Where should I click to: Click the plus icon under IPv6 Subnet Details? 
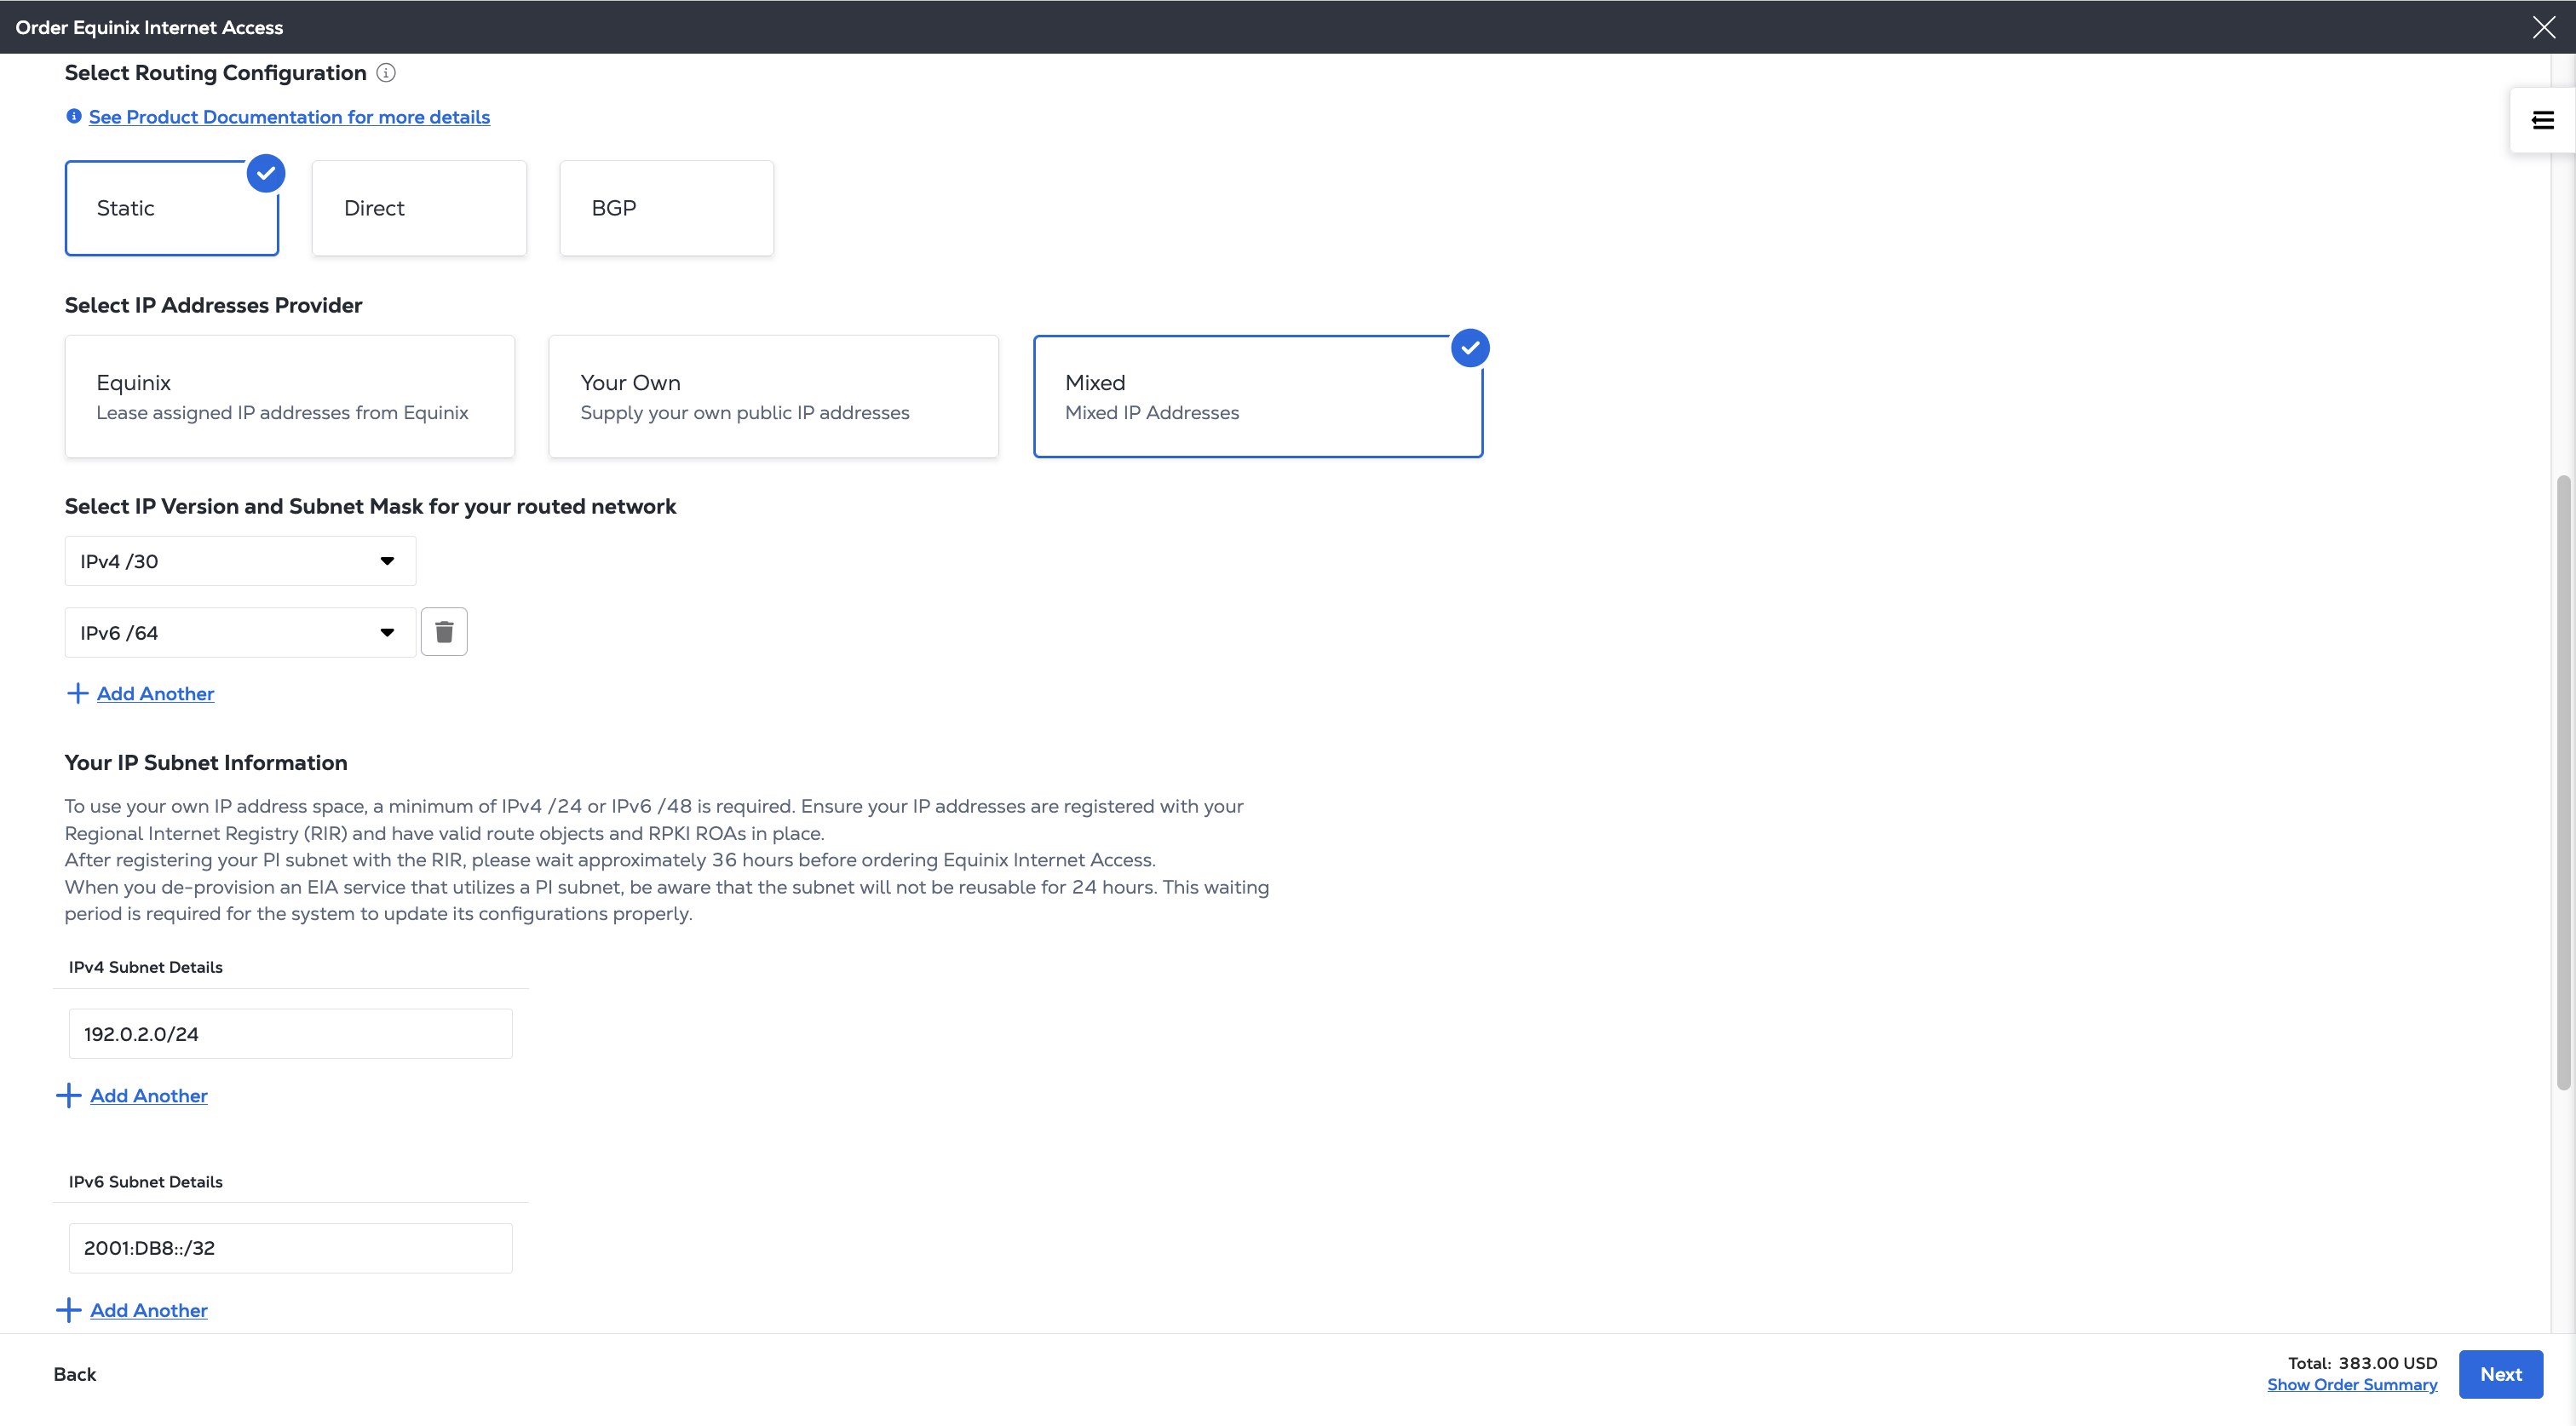[x=69, y=1311]
